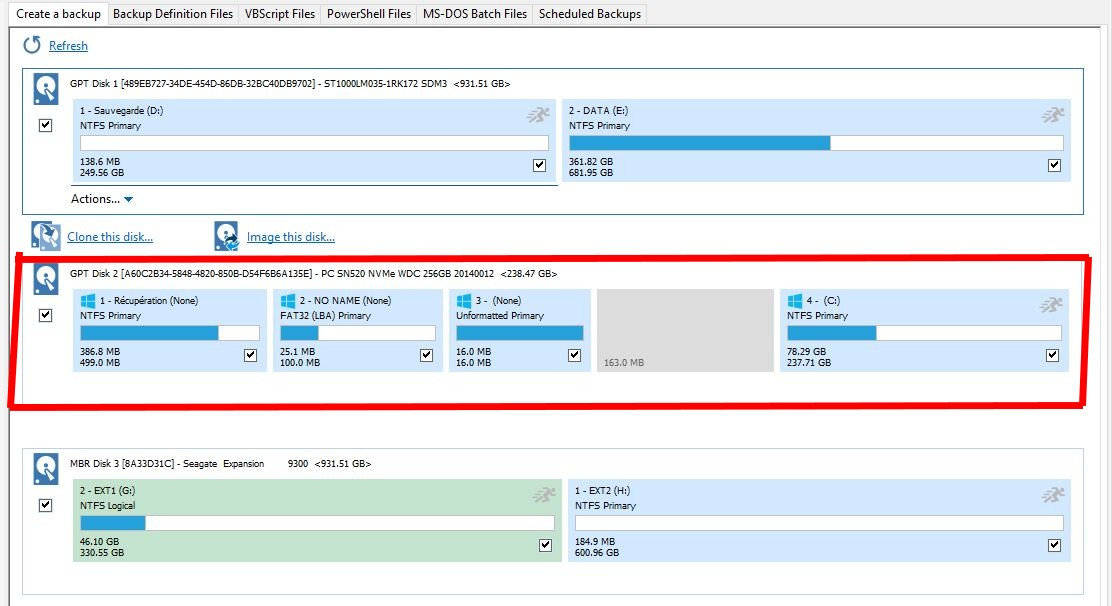Toggle the NO NAME FAT32 partition checkbox
The width and height of the screenshot is (1112, 606).
point(426,355)
